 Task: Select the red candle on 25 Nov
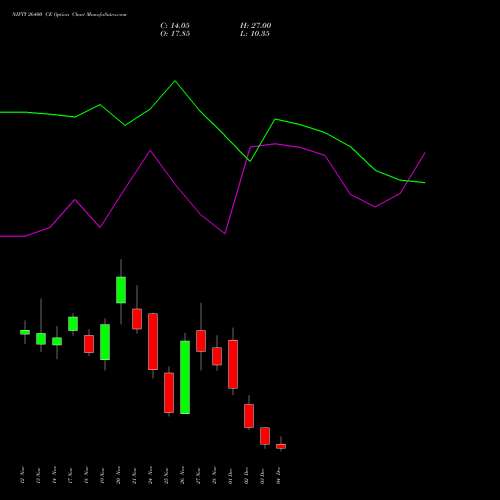pos(169,393)
